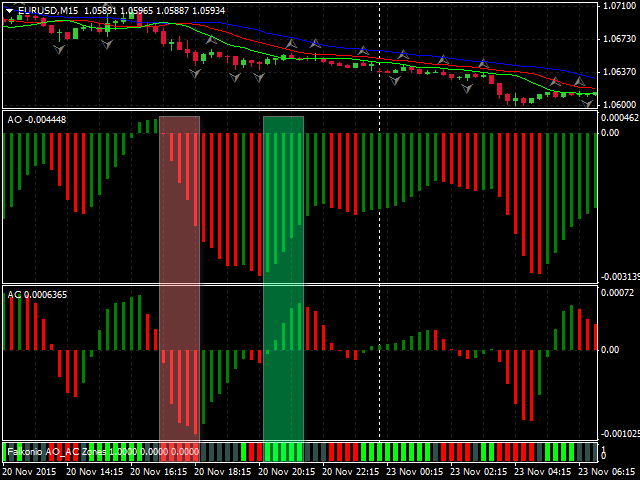The width and height of the screenshot is (640, 480).
Task: Click the 23 Nov 06:15 time label
Action: tap(612, 471)
